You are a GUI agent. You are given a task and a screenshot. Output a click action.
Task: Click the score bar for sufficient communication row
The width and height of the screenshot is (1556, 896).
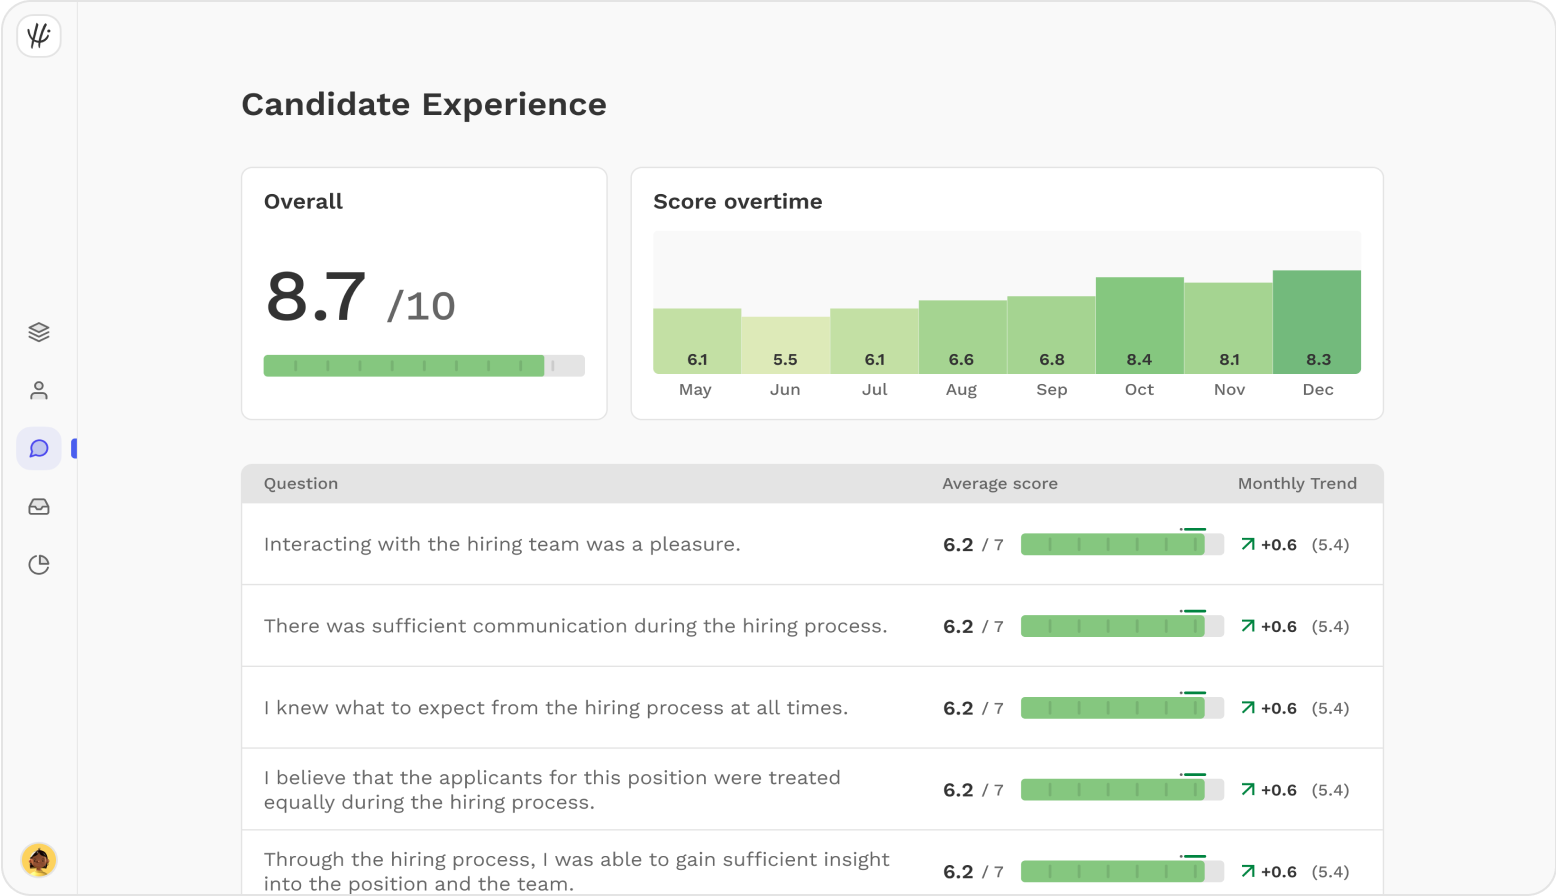coord(1122,627)
